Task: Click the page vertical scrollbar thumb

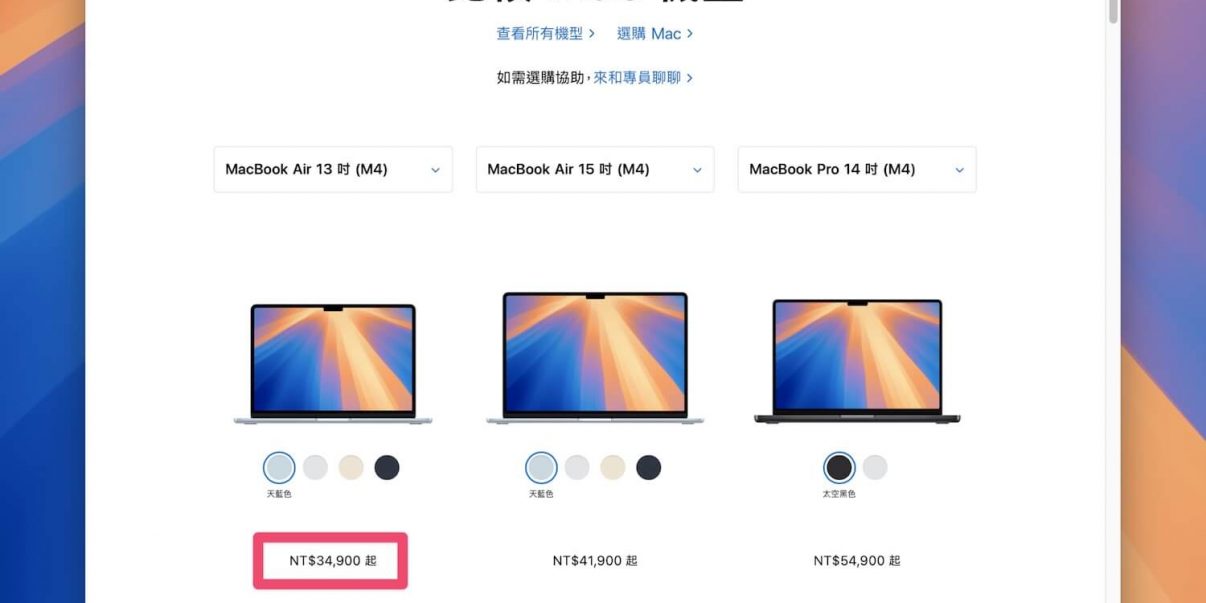Action: tap(1113, 11)
